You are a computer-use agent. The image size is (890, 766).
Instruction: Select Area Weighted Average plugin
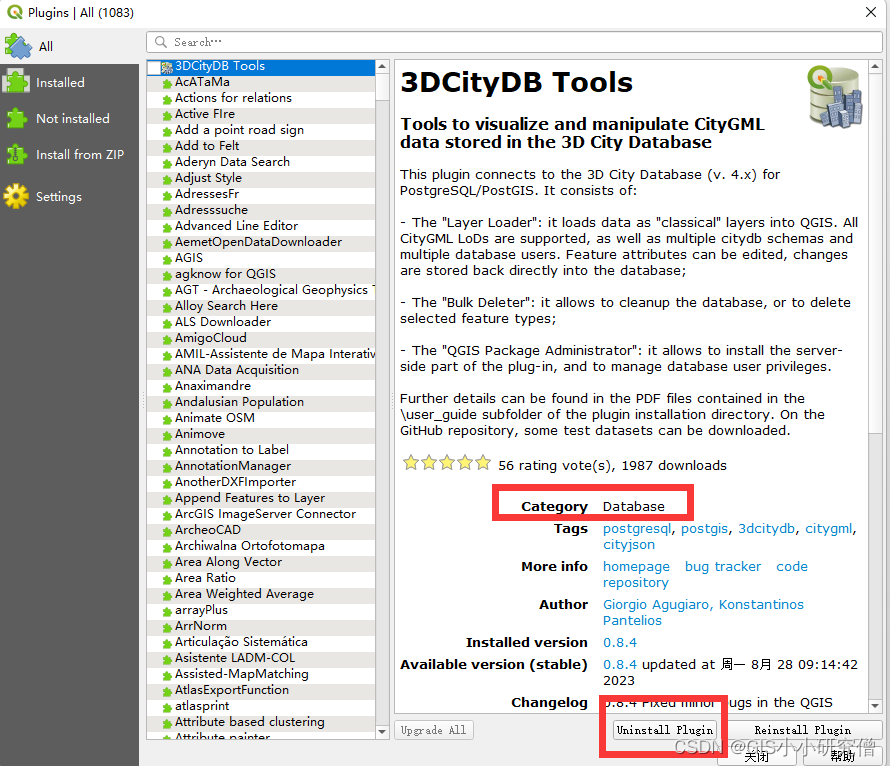click(261, 594)
